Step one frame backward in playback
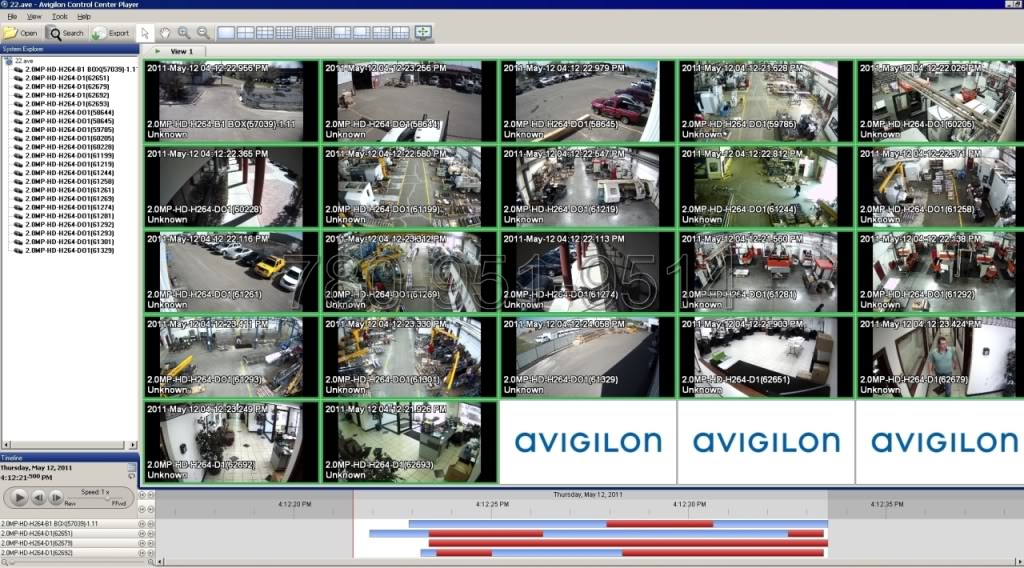This screenshot has height=568, width=1024. point(37,497)
